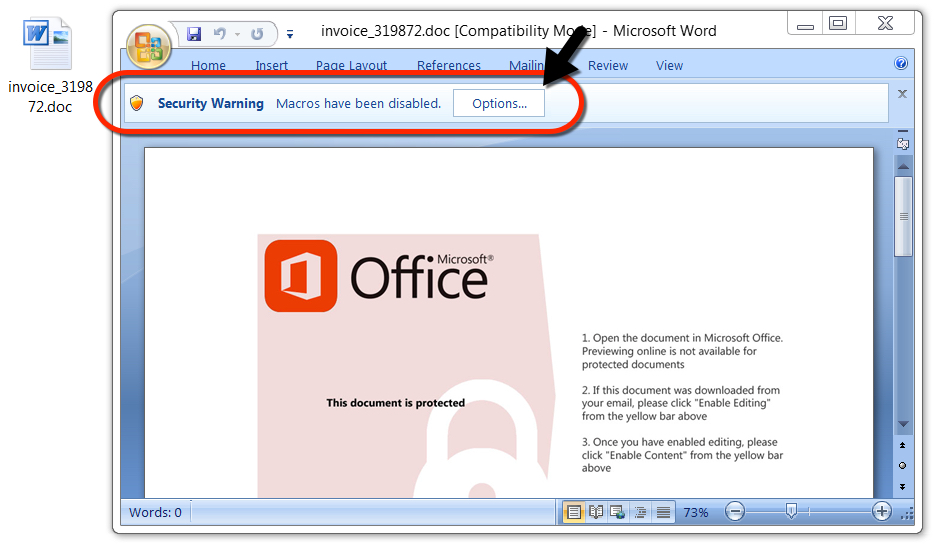Click Options button in Security Warning bar
The width and height of the screenshot is (934, 545).
(x=499, y=103)
